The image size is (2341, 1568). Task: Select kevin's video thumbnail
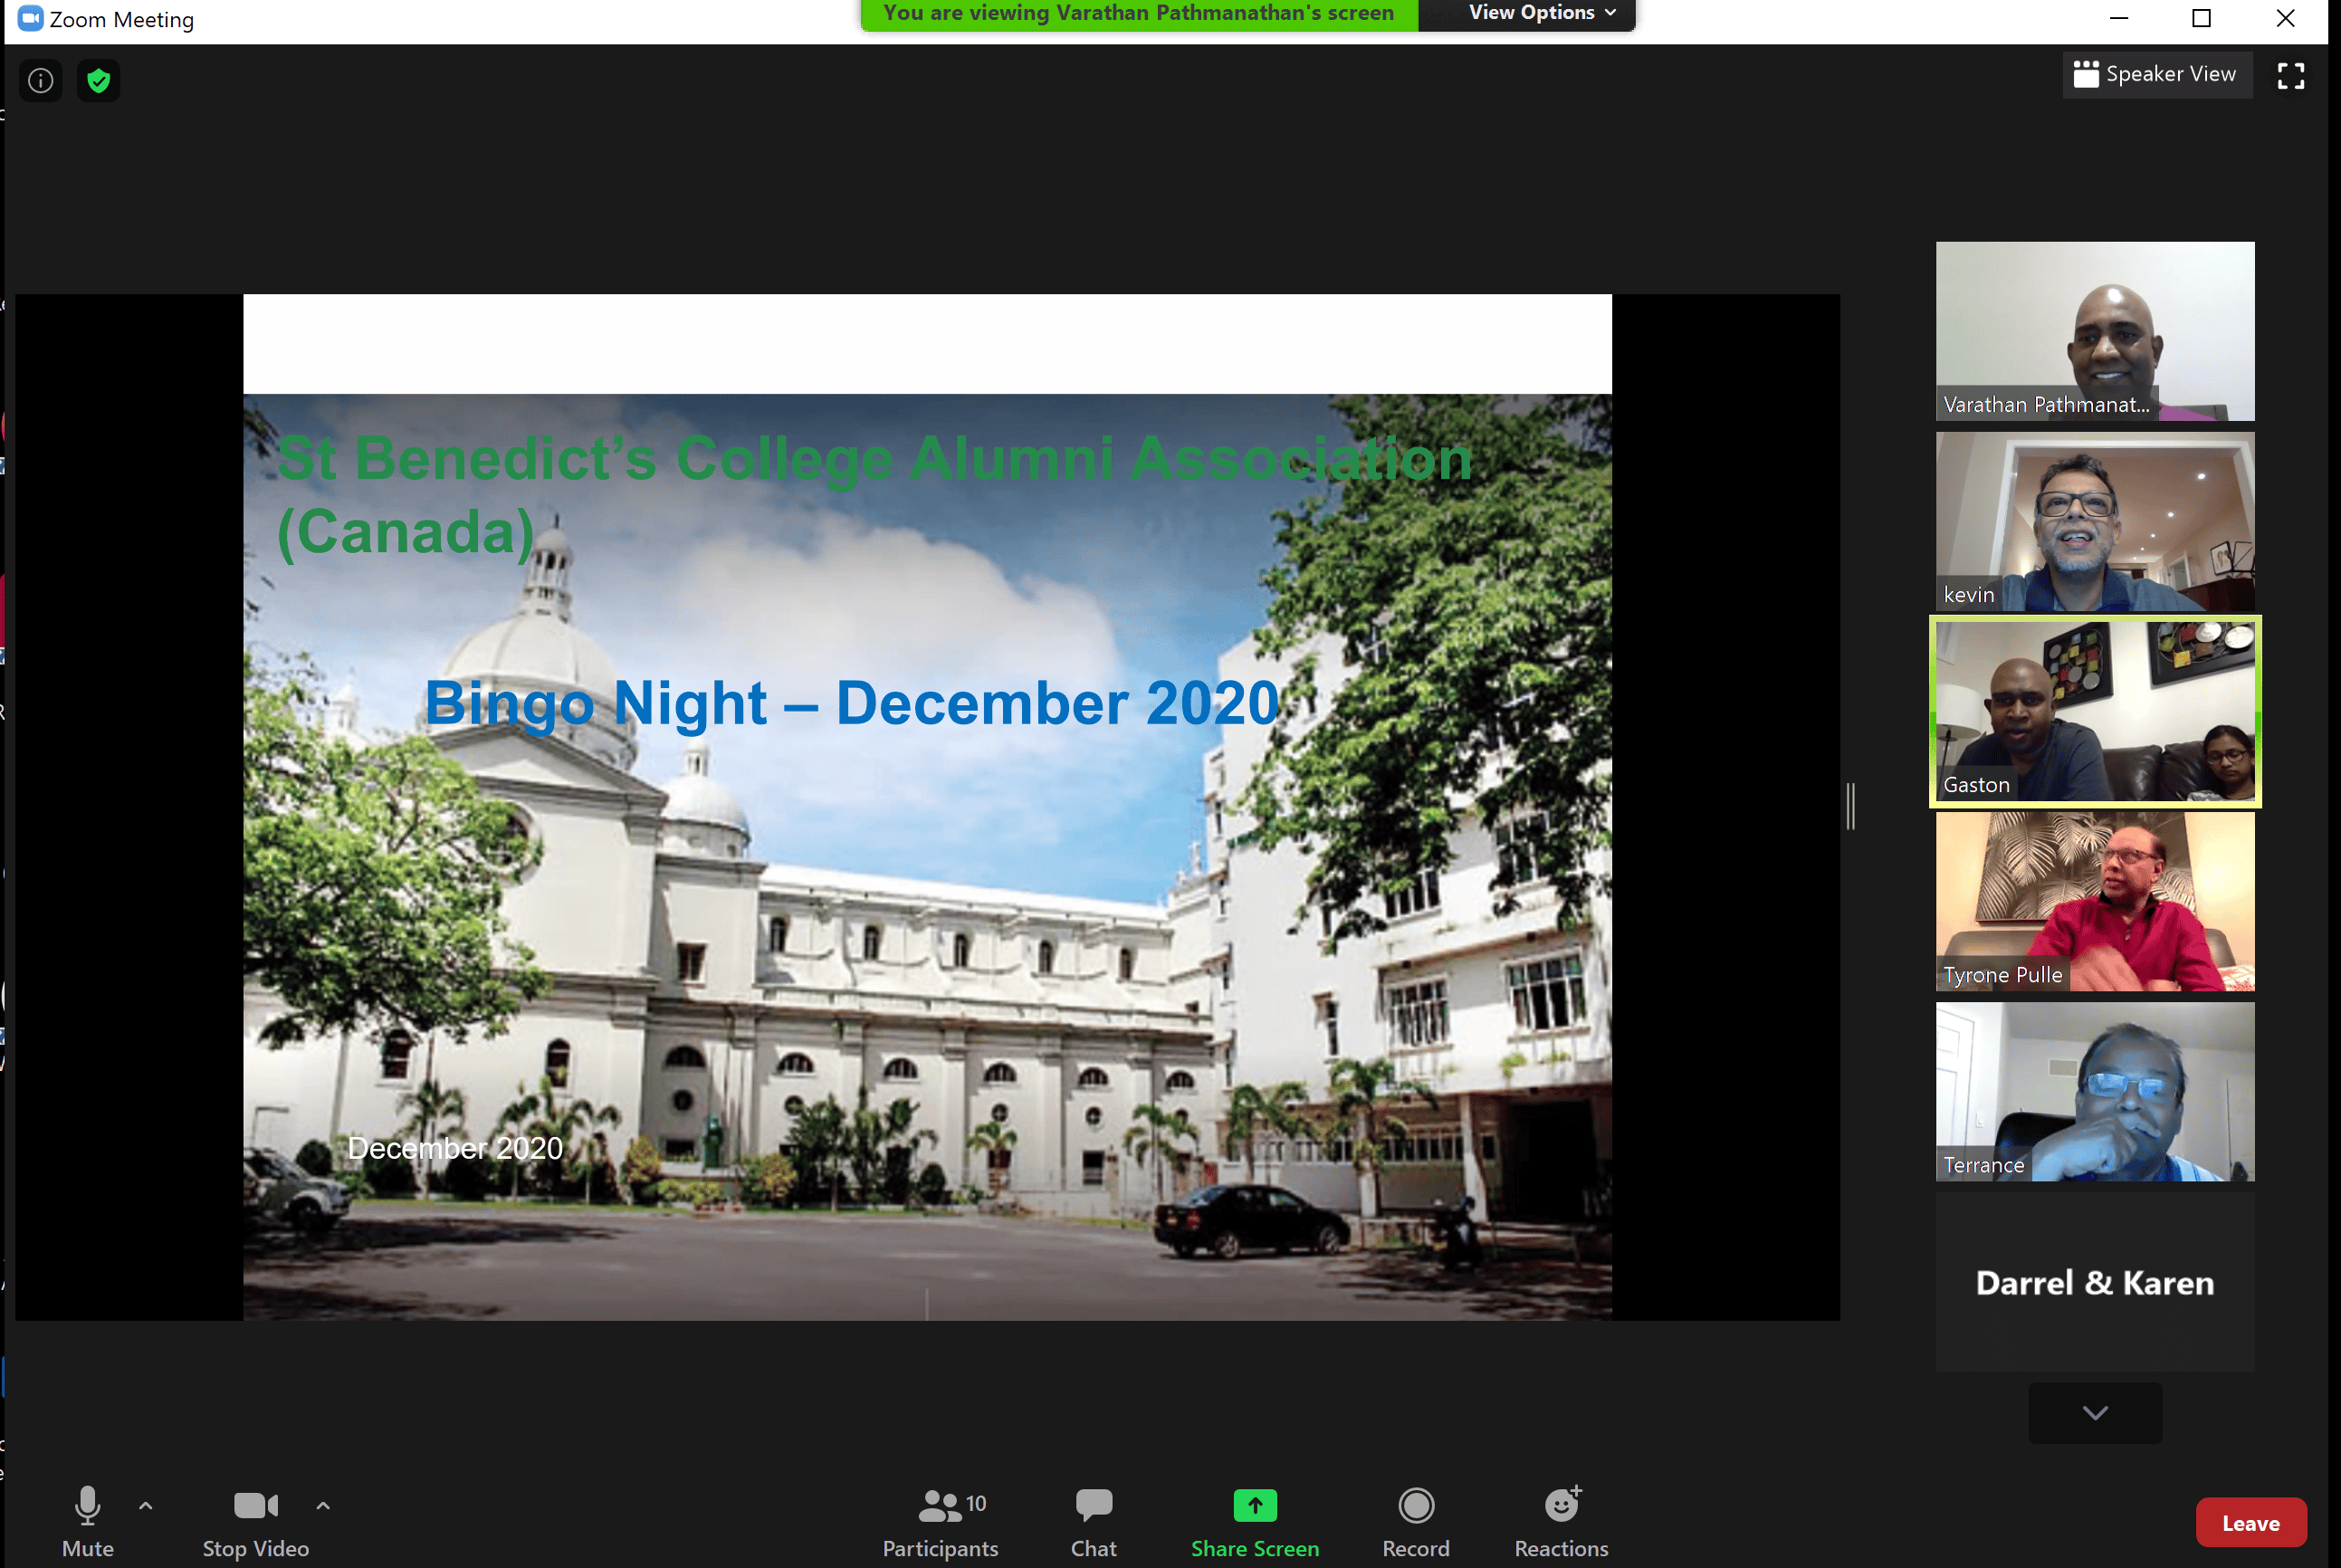[x=2095, y=521]
